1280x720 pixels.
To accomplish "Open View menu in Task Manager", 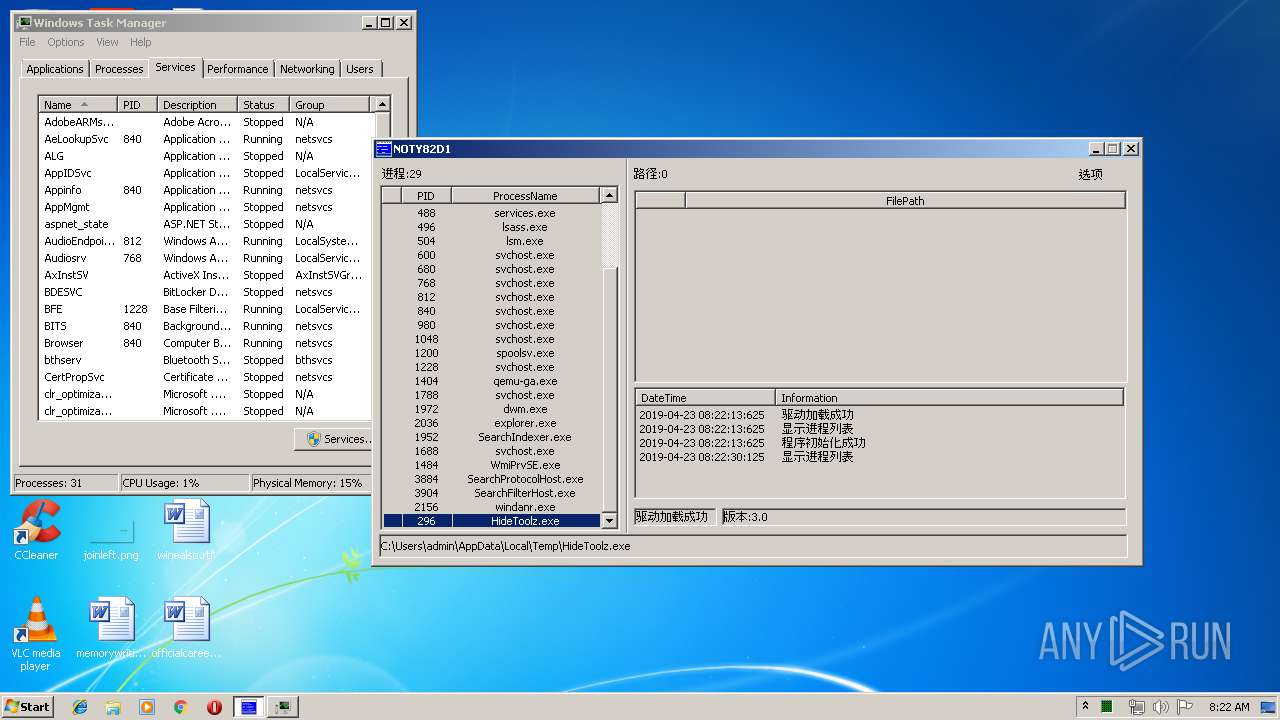I will click(x=107, y=42).
